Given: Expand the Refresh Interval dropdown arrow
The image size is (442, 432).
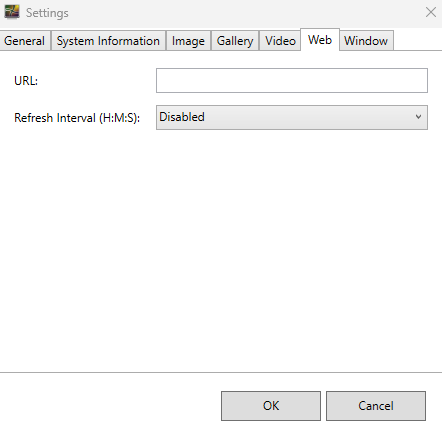Looking at the screenshot, I should (x=418, y=117).
